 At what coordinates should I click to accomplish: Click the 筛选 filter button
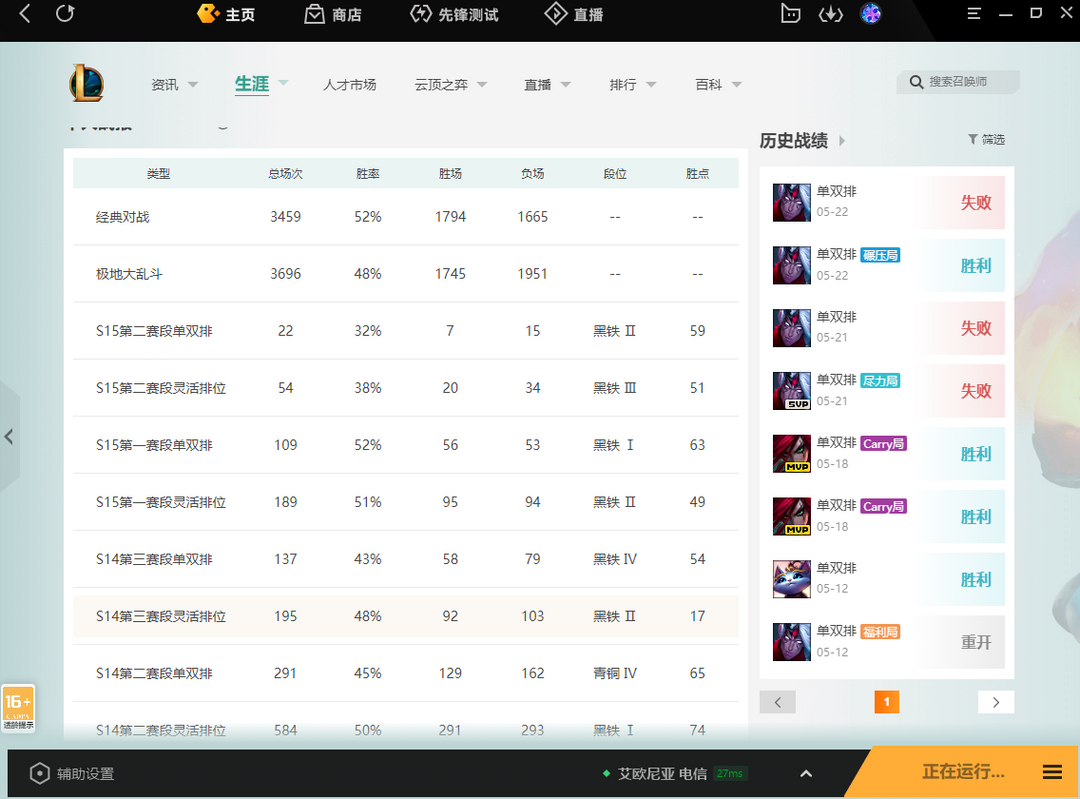[x=986, y=140]
